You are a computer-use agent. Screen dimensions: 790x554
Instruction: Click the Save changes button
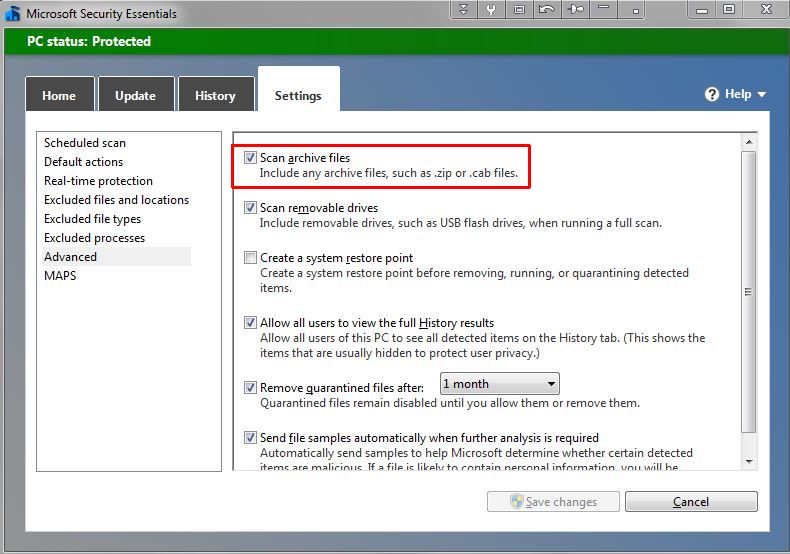coord(553,502)
